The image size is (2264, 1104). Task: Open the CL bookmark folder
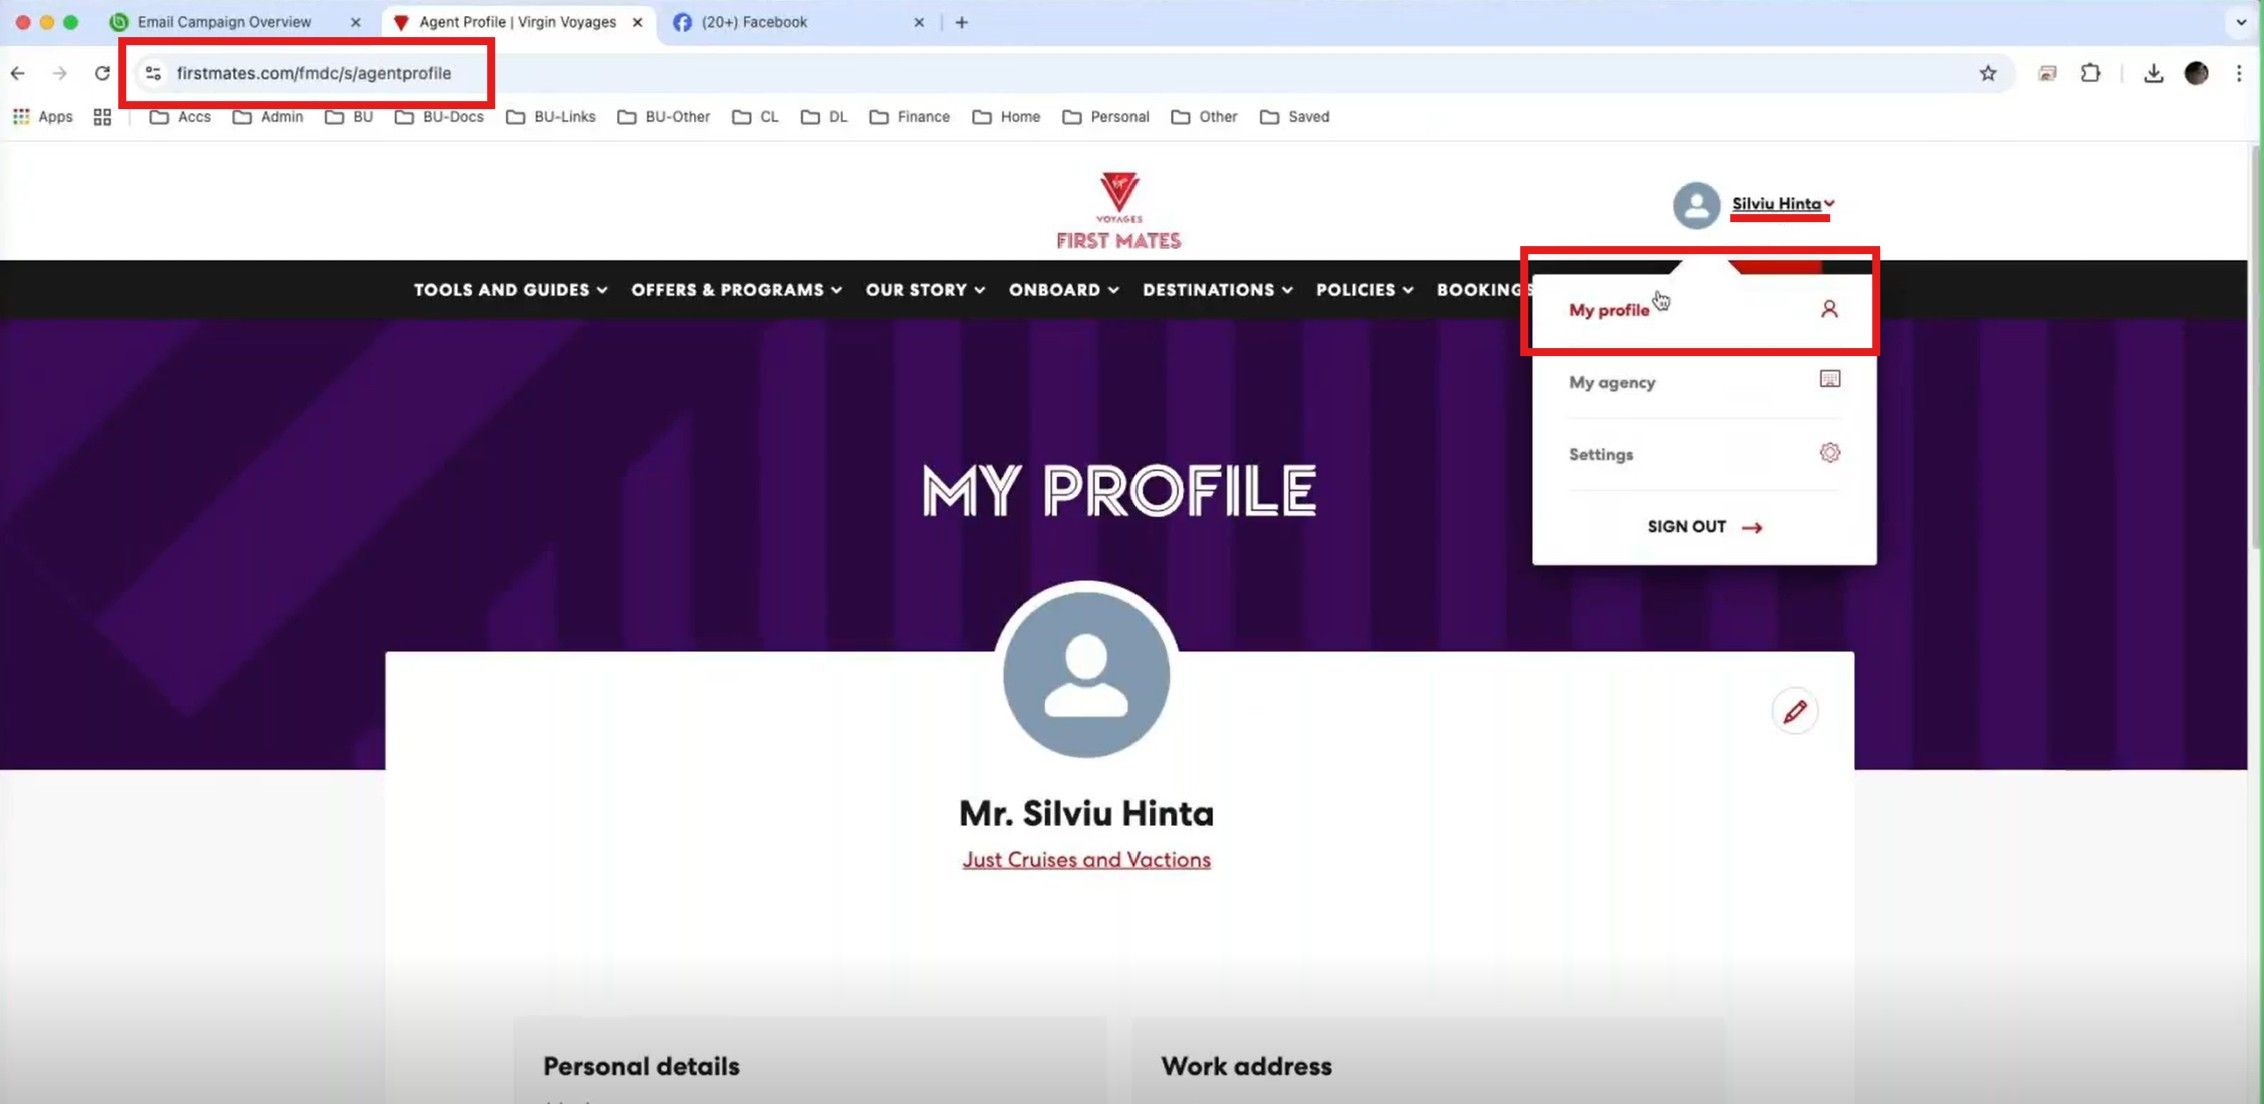tap(756, 117)
